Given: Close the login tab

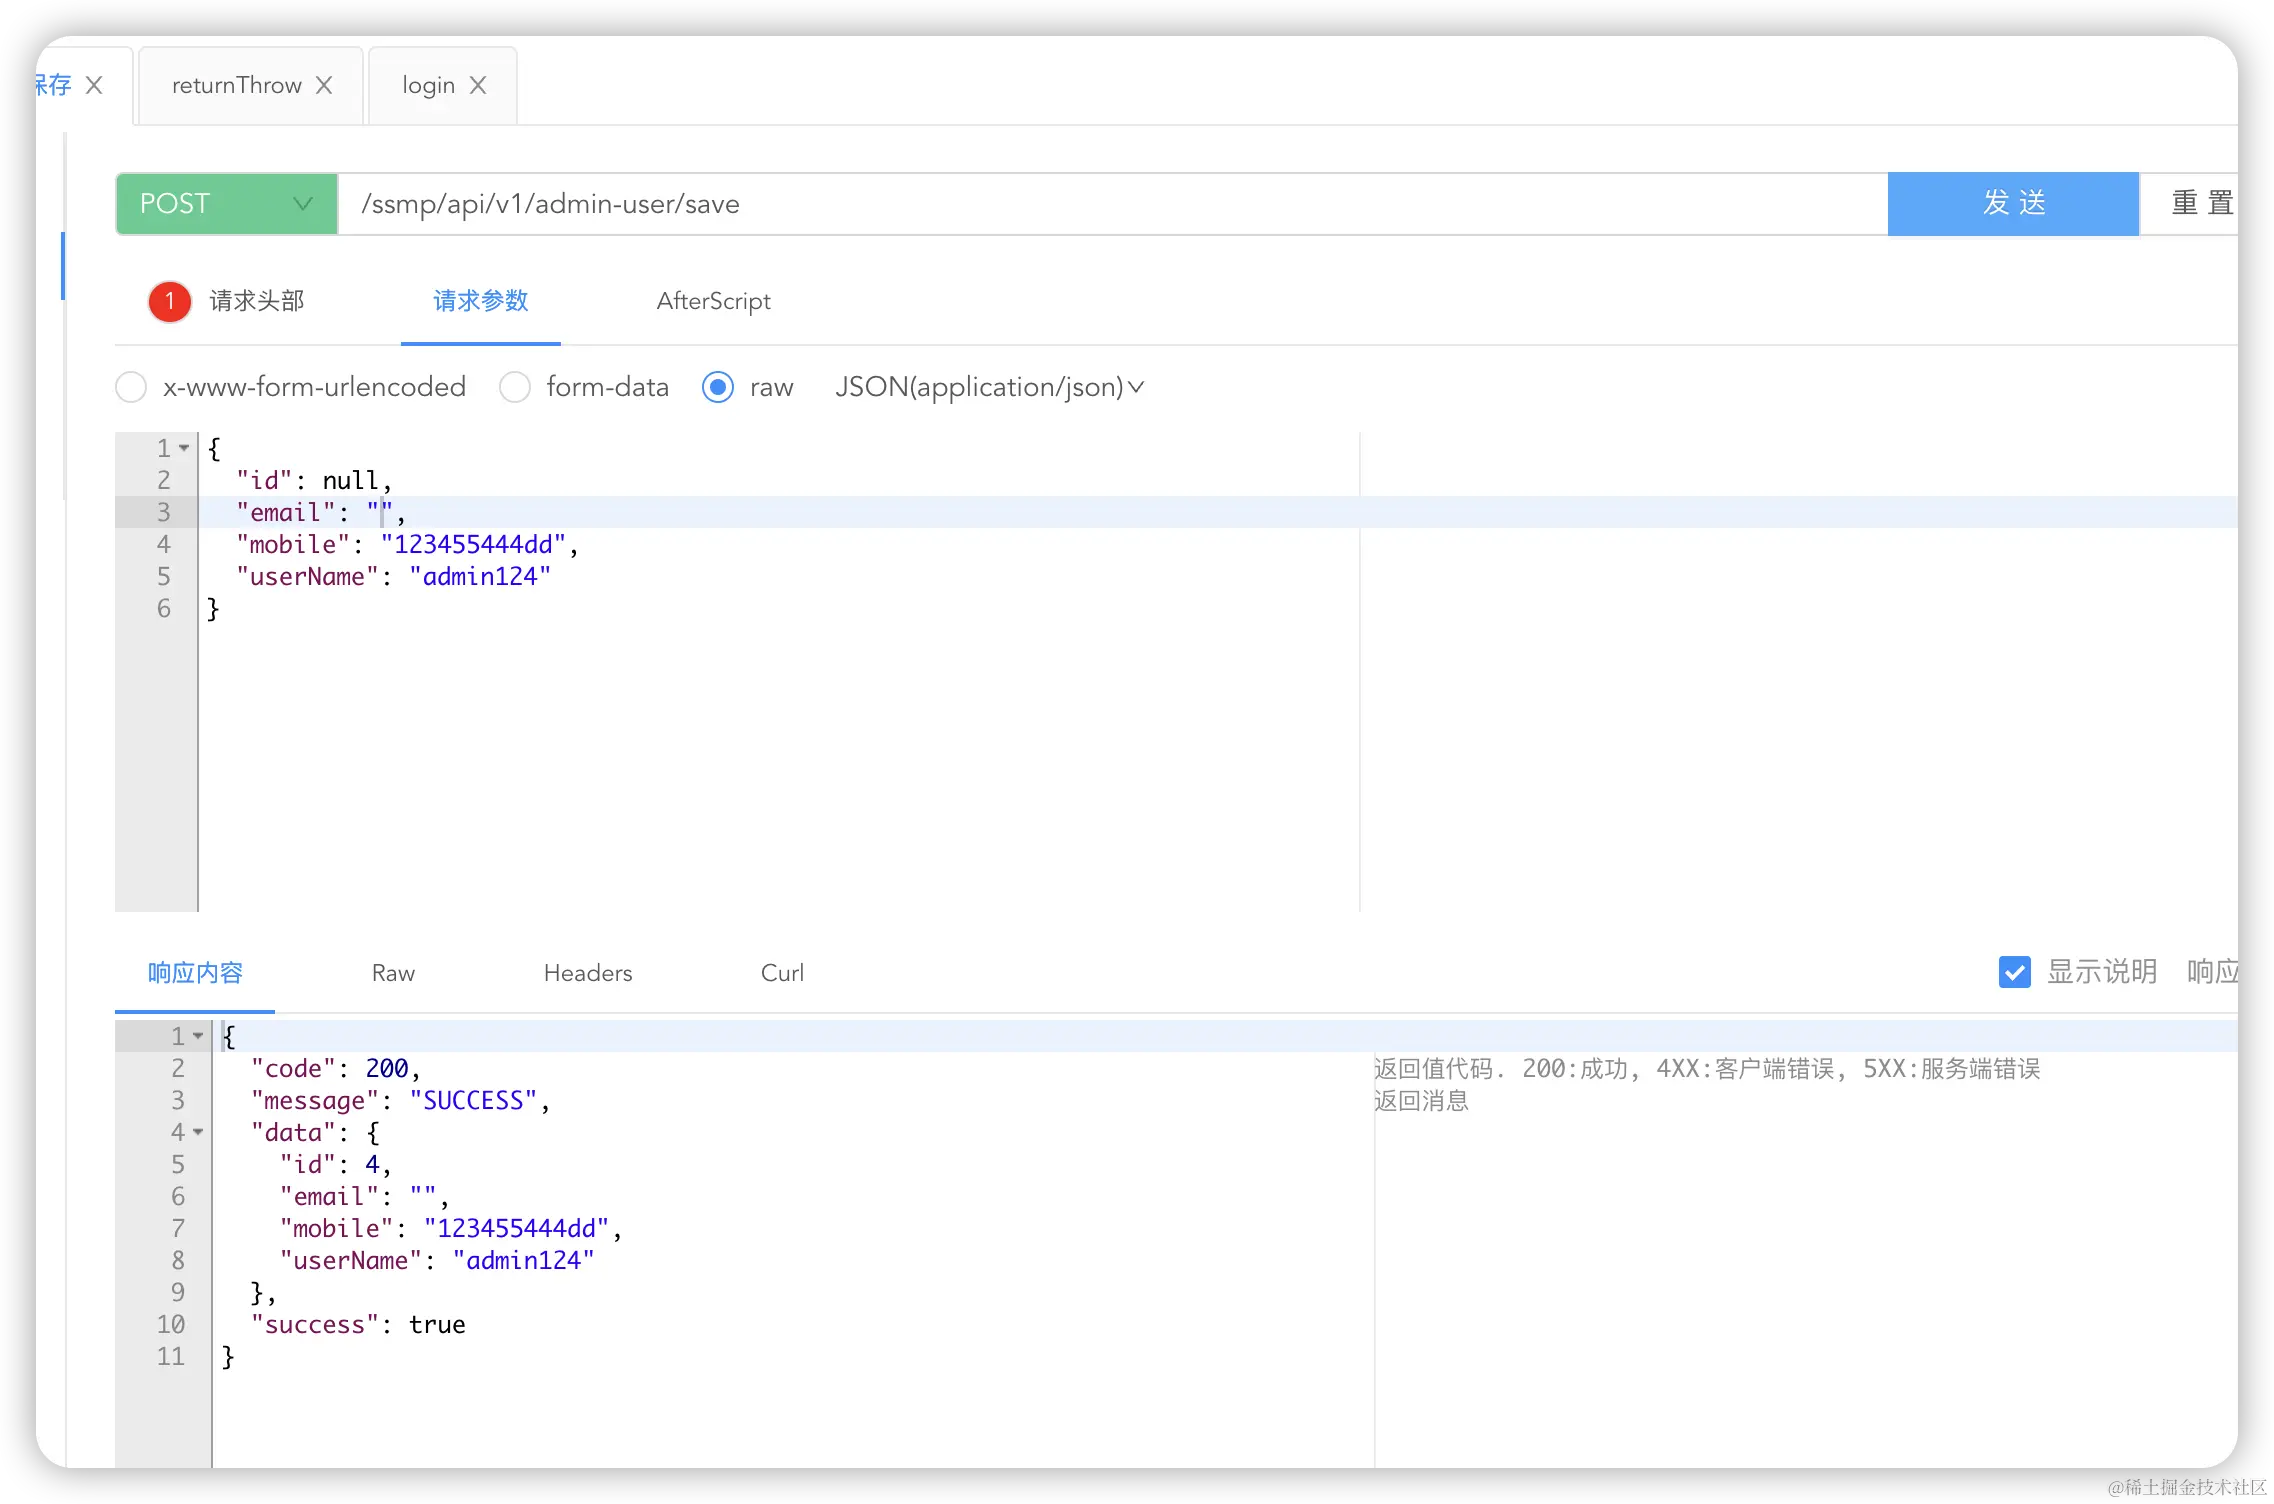Looking at the screenshot, I should (478, 86).
